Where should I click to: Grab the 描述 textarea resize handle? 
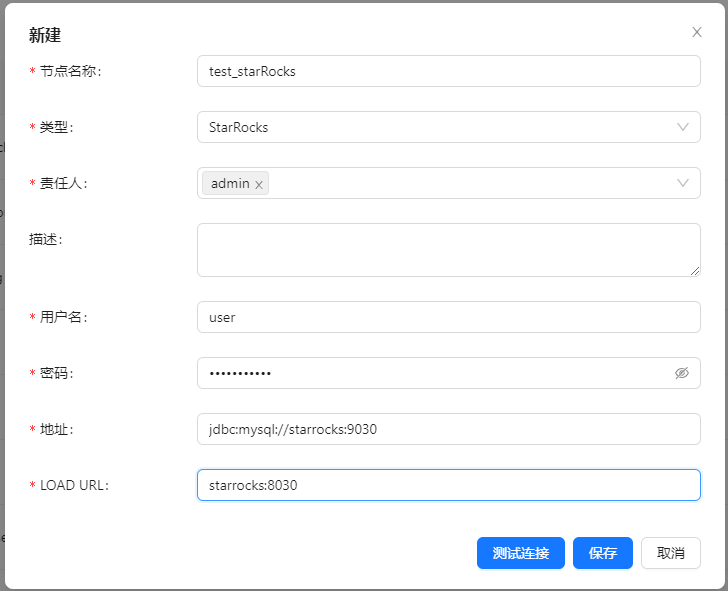click(695, 271)
